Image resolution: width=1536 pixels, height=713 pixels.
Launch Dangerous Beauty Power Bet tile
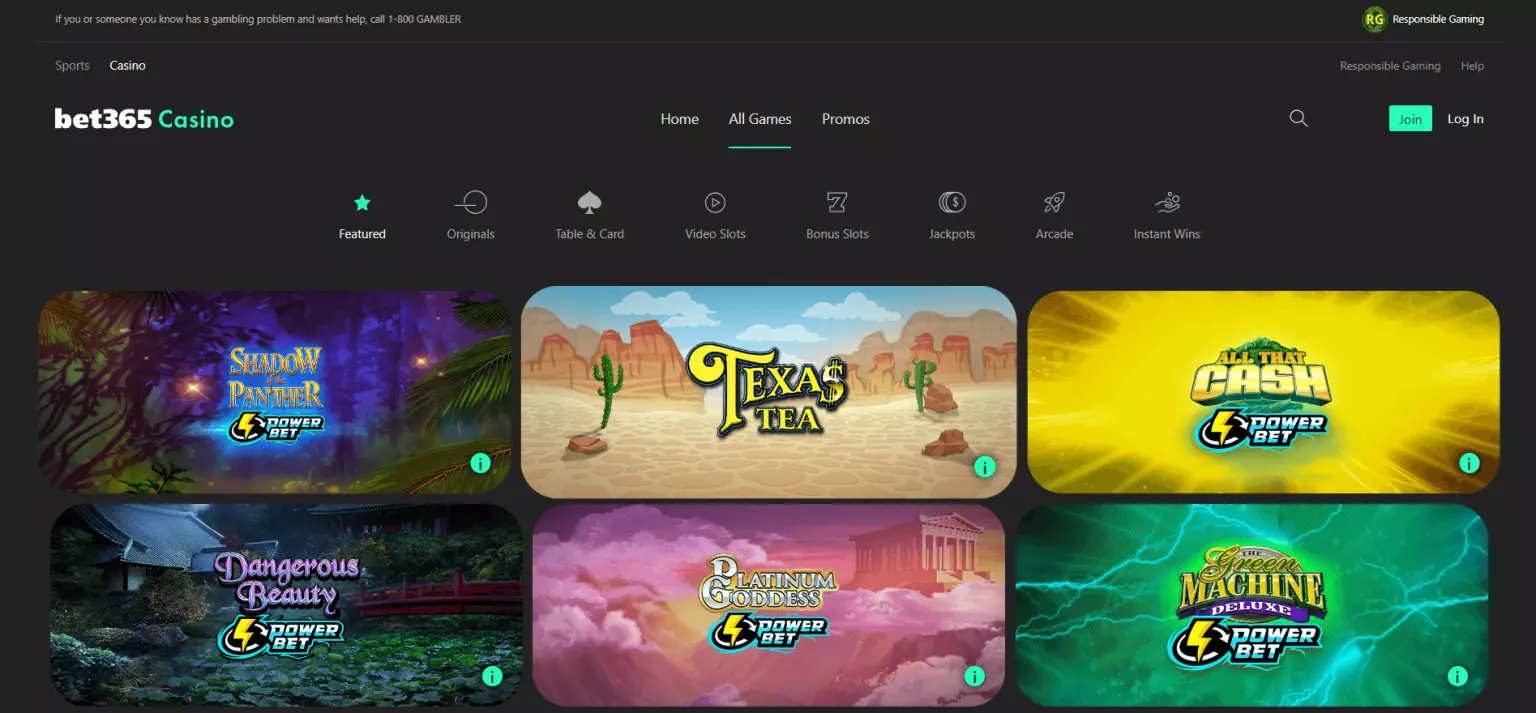tap(287, 605)
